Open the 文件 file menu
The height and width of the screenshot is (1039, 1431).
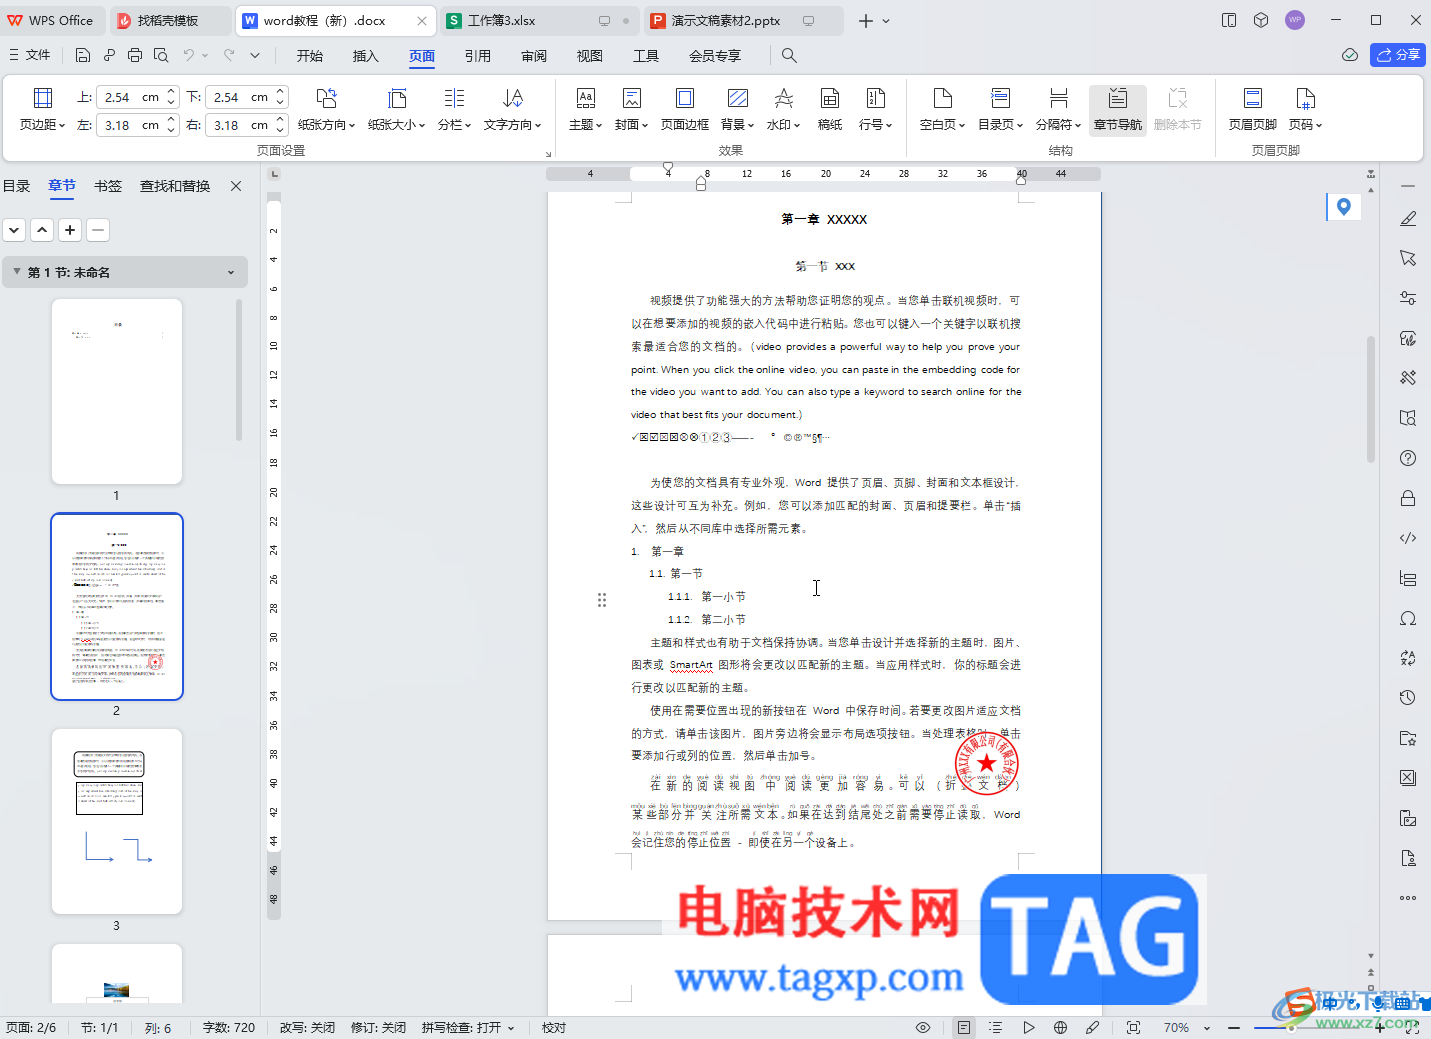(30, 55)
